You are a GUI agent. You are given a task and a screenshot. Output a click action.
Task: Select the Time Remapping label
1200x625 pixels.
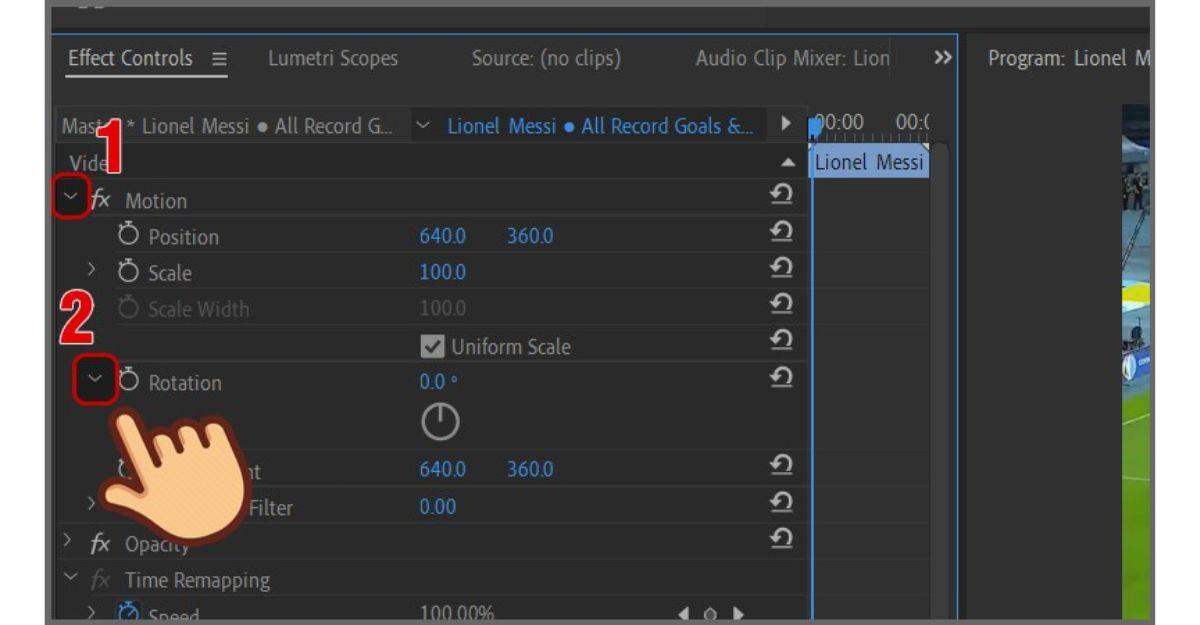click(197, 579)
